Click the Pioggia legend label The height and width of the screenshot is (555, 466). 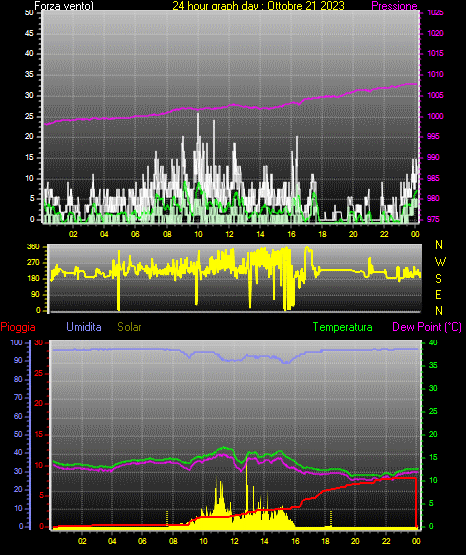(18, 327)
